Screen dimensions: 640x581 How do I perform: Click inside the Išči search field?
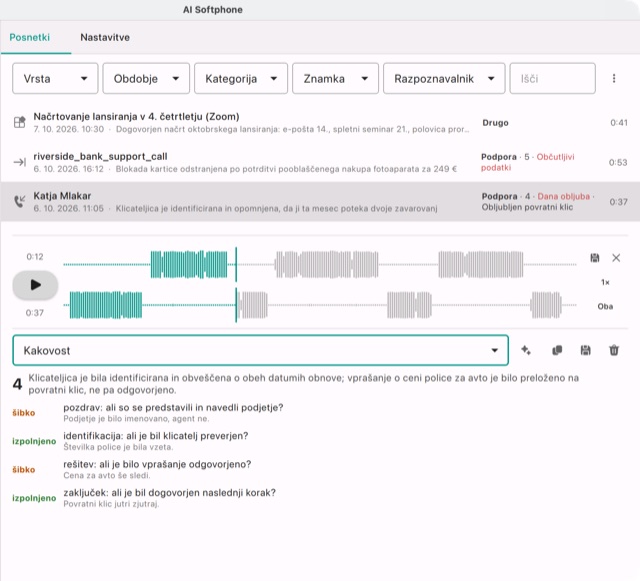pos(552,78)
